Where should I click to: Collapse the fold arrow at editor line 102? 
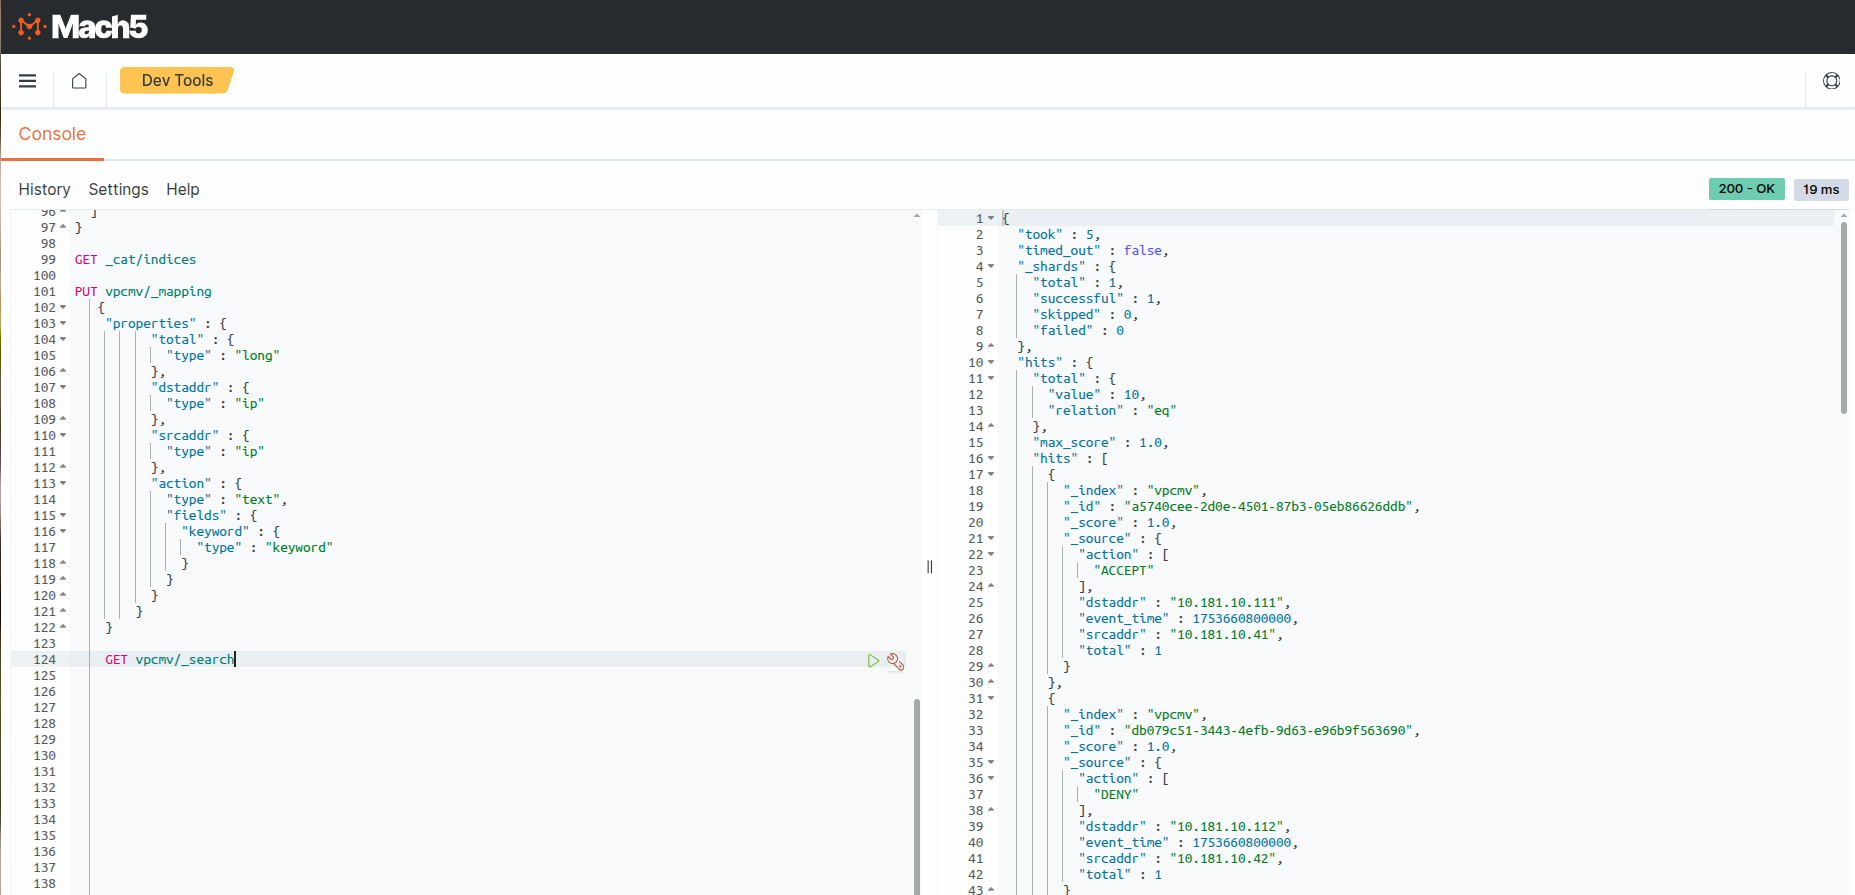pyautogui.click(x=63, y=308)
